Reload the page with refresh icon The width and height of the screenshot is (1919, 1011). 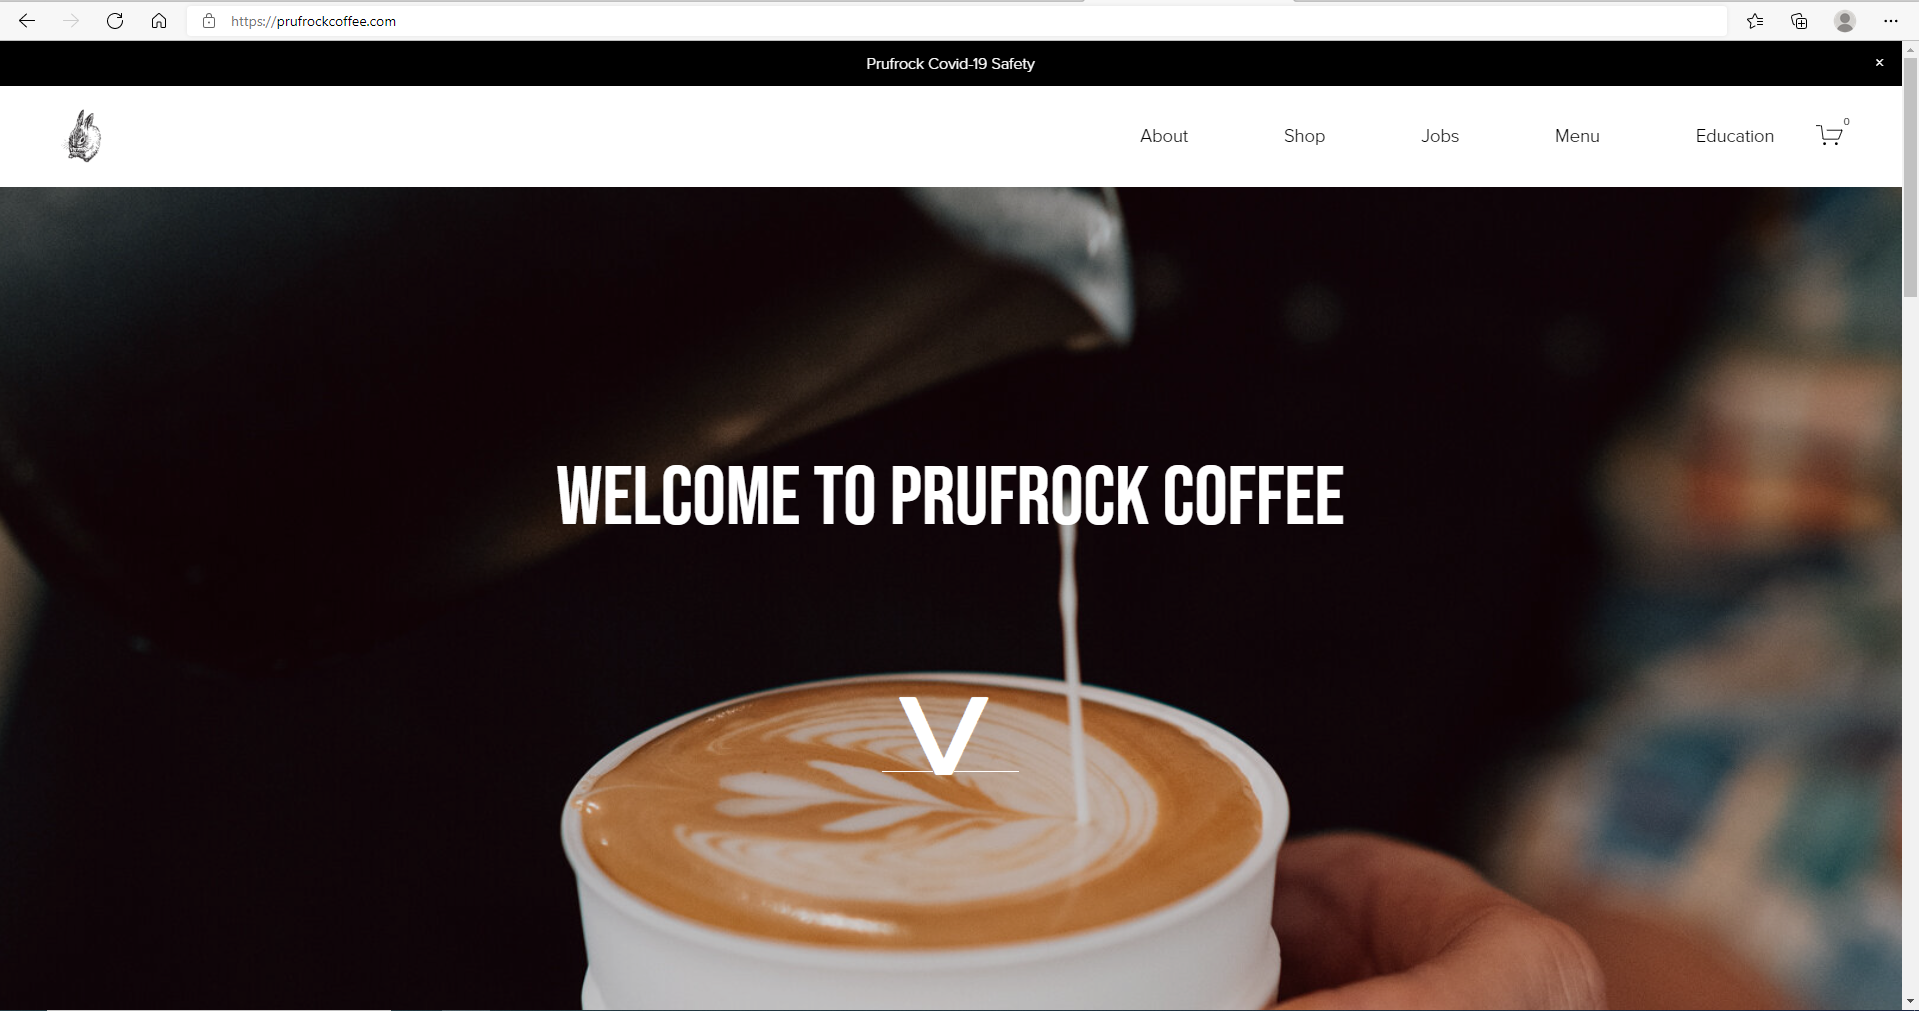(x=115, y=21)
